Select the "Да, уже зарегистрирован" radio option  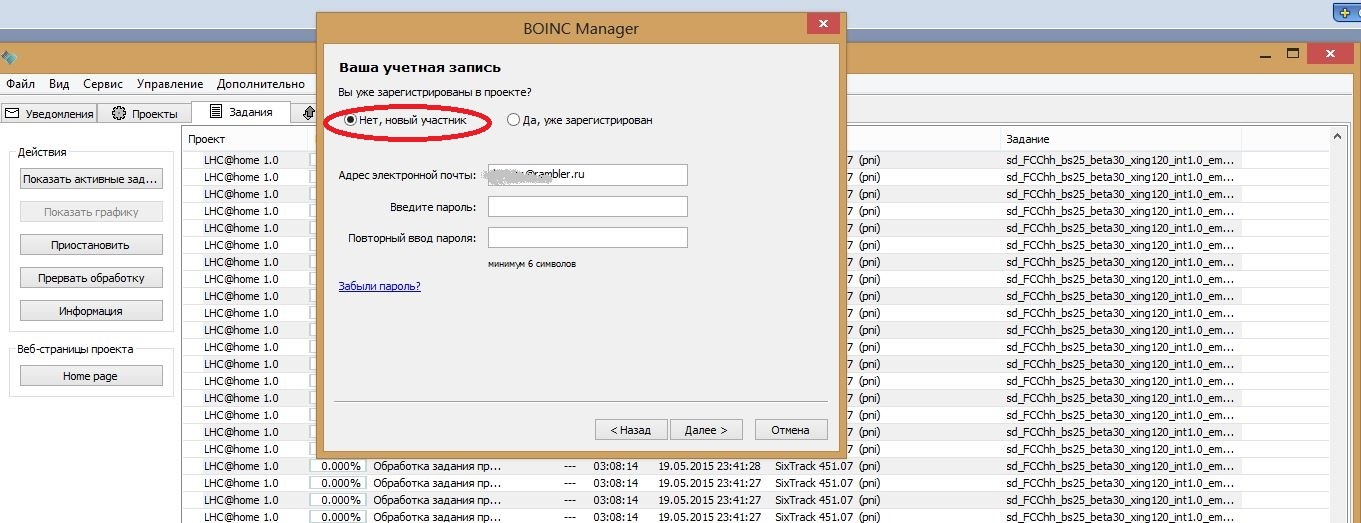[x=580, y=120]
